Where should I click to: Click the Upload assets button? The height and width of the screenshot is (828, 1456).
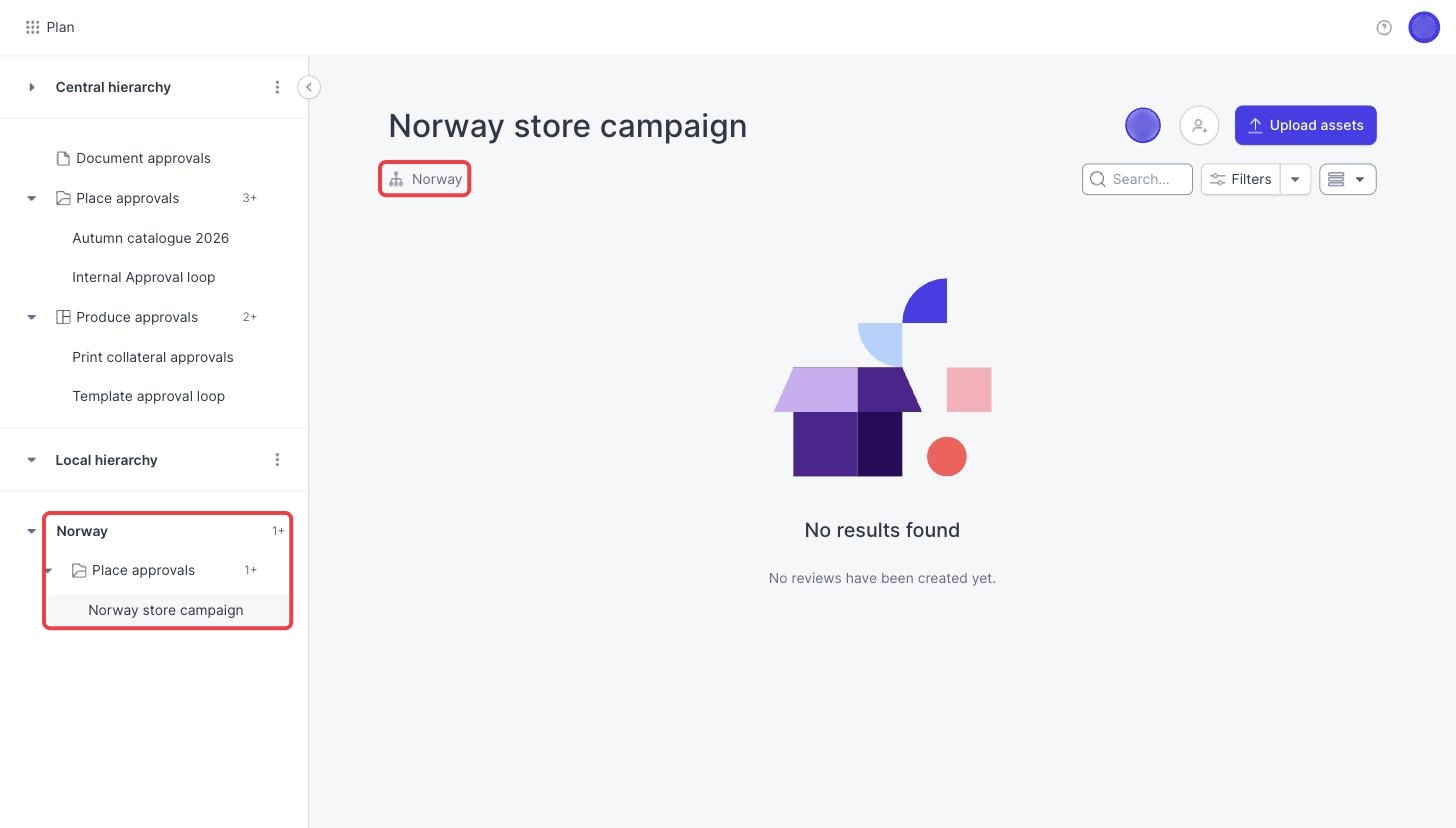click(1306, 125)
